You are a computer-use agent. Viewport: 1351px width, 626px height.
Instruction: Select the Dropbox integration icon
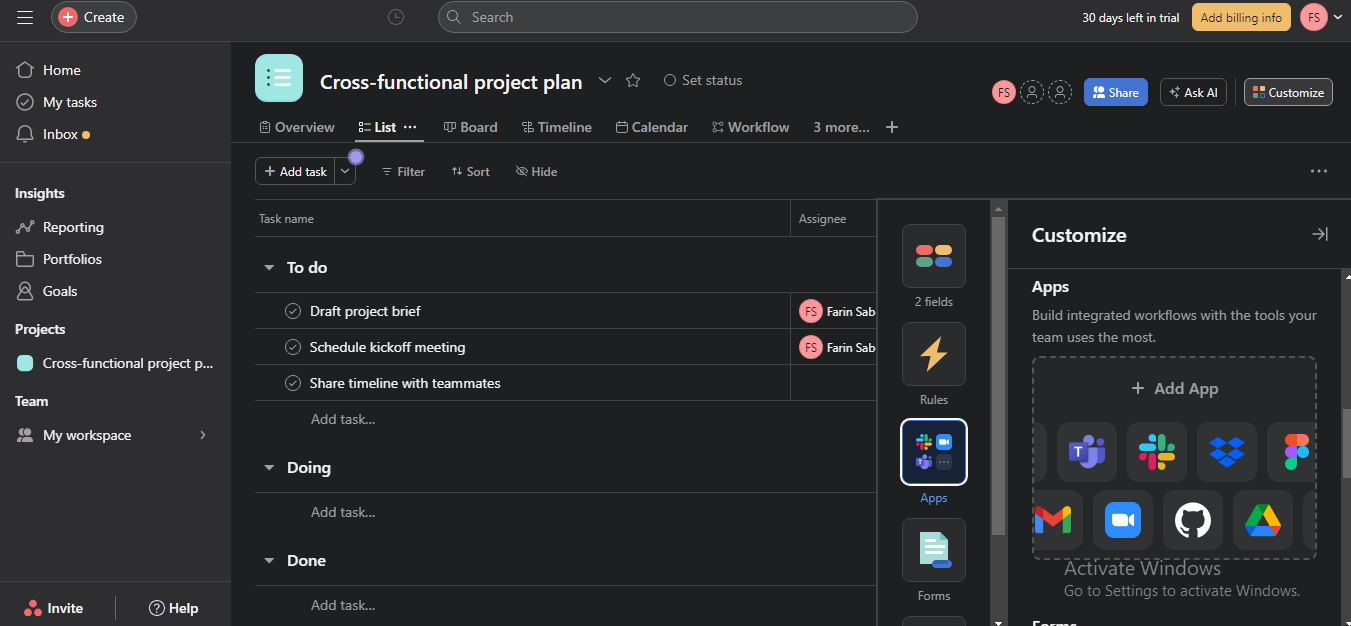(x=1226, y=452)
